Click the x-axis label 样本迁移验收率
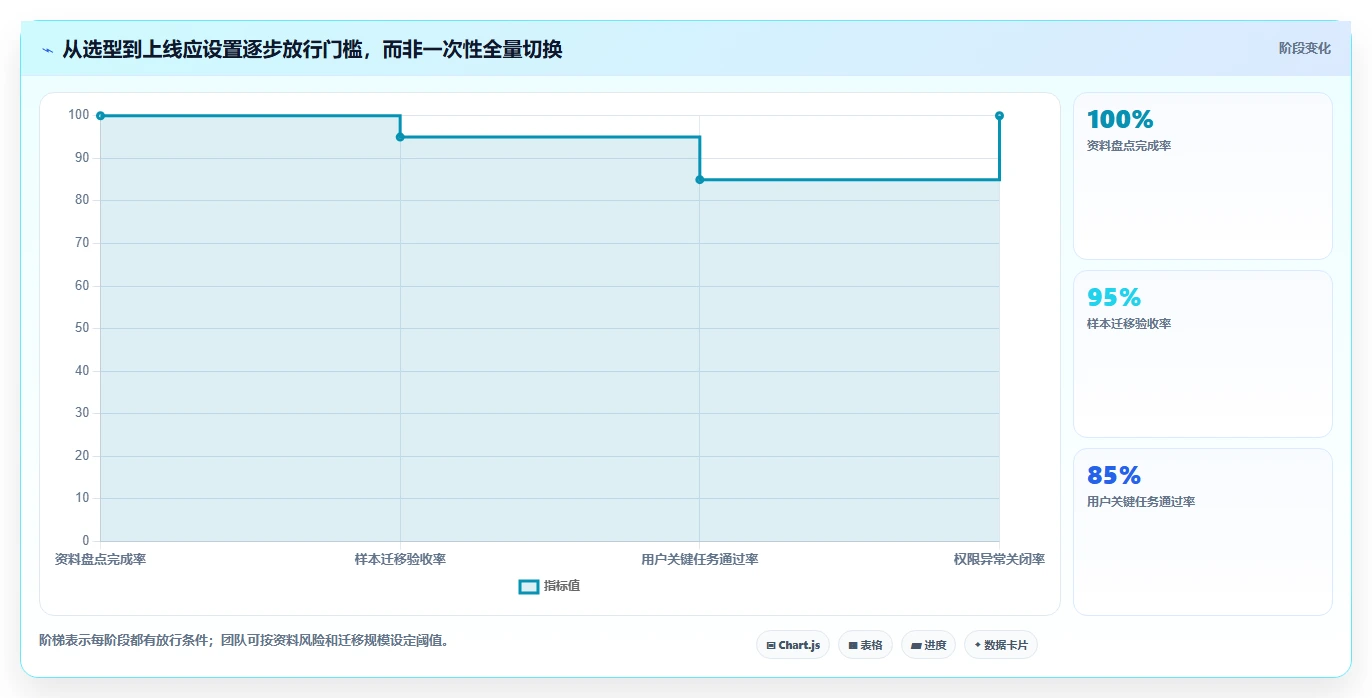 (400, 559)
